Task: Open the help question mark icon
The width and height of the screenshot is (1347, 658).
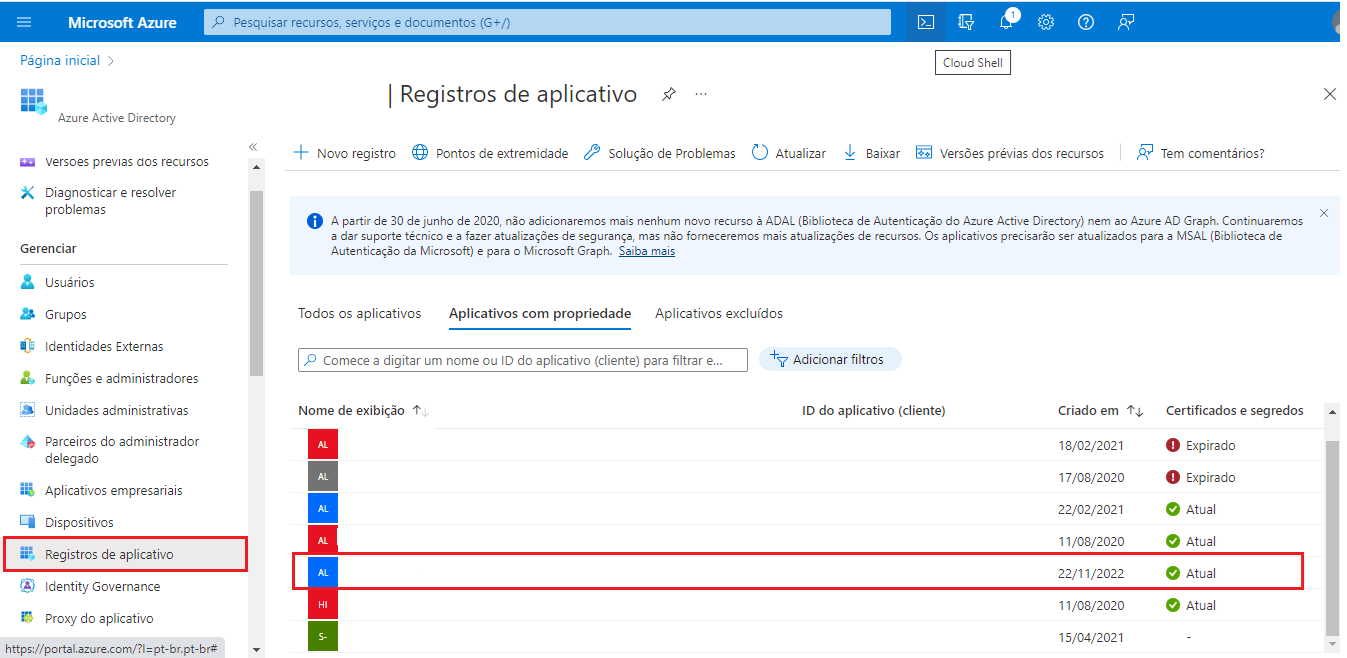Action: point(1086,22)
